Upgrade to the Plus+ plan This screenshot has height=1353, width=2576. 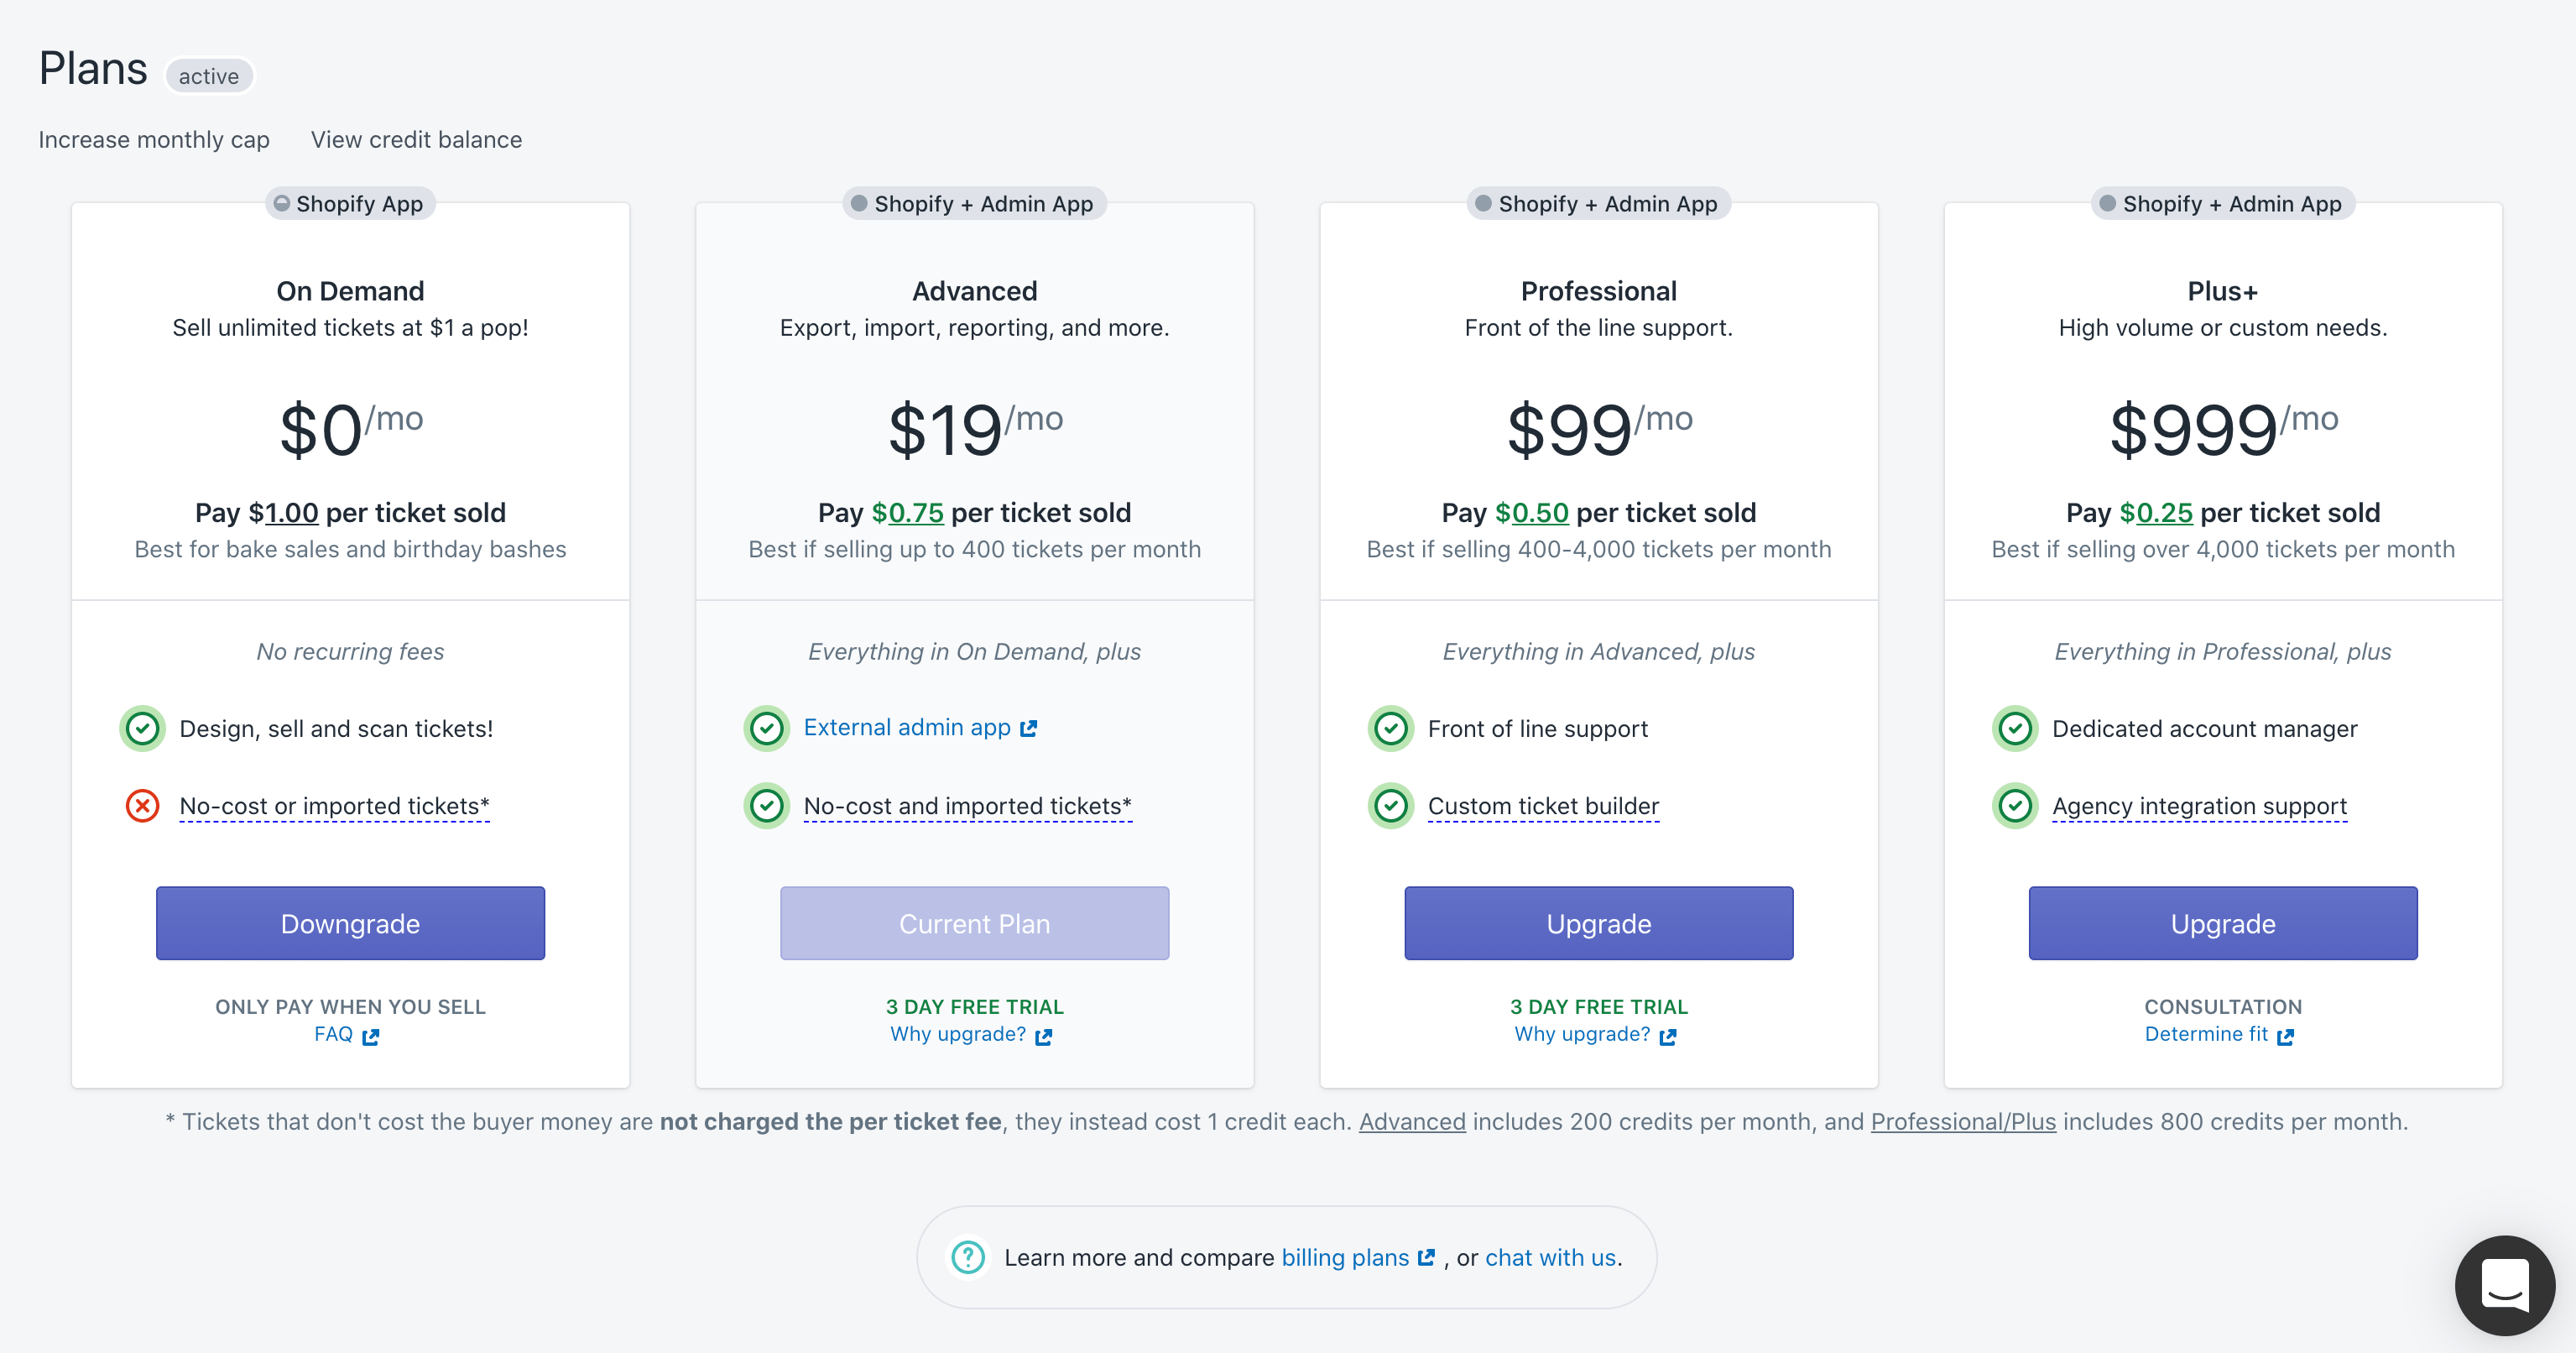[x=2222, y=923]
